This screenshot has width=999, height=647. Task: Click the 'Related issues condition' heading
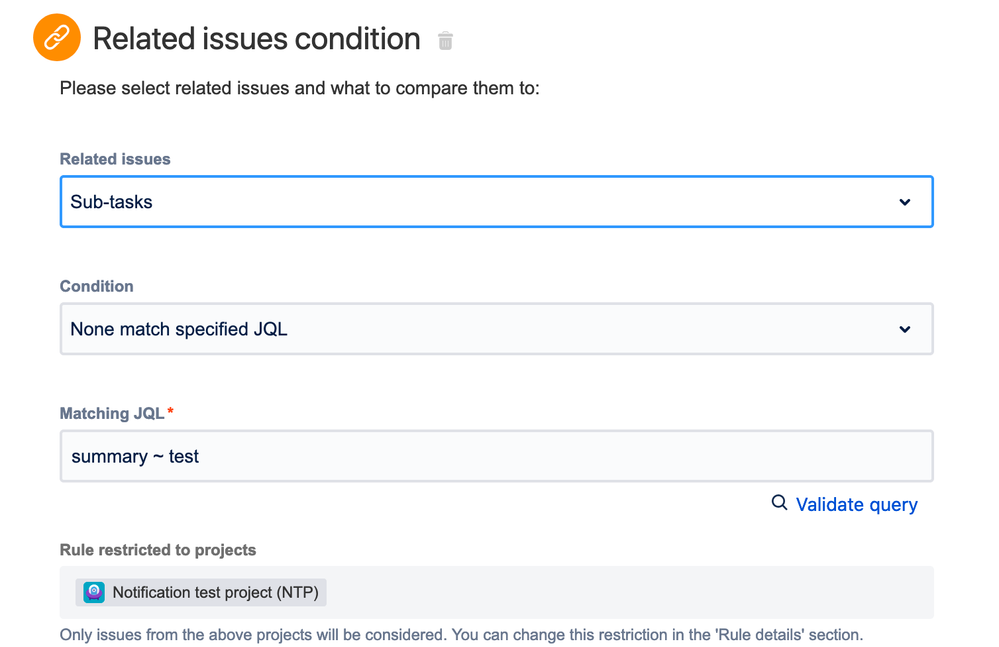[257, 39]
